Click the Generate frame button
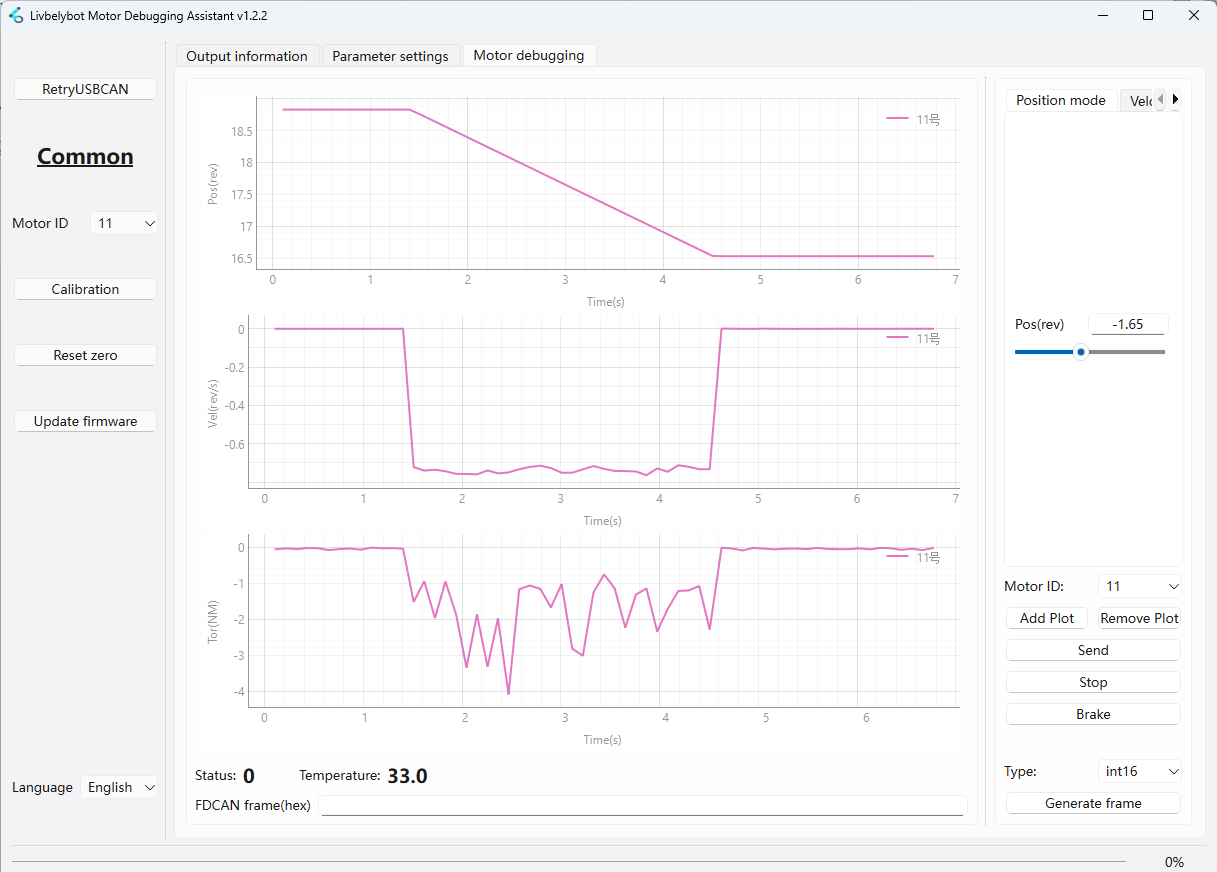Image resolution: width=1217 pixels, height=872 pixels. coord(1093,803)
